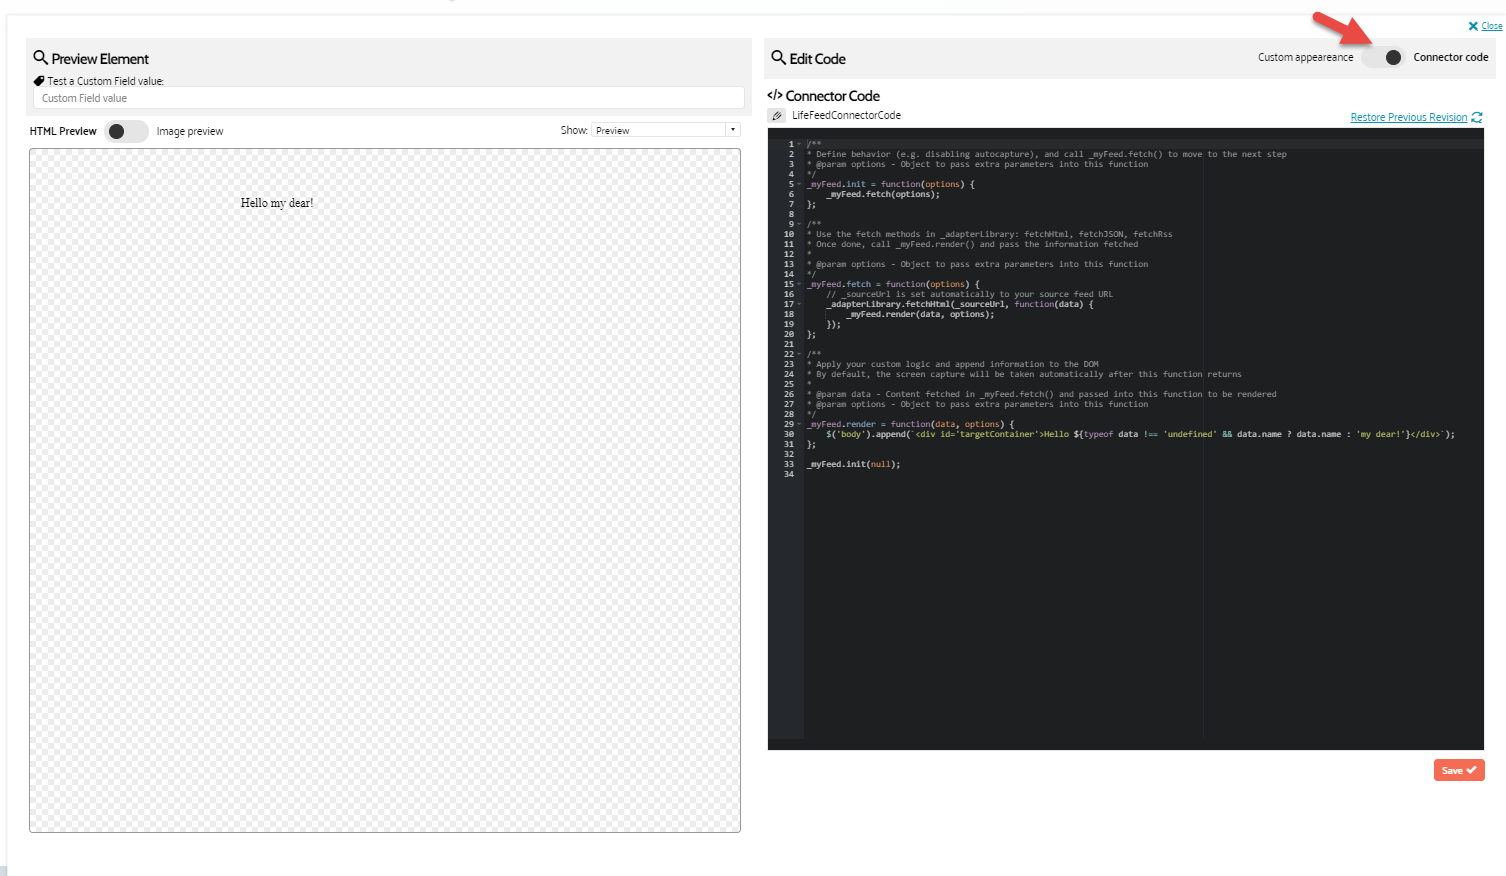Click the checkmark icon in the Save button
Image resolution: width=1506 pixels, height=876 pixels.
click(1471, 770)
